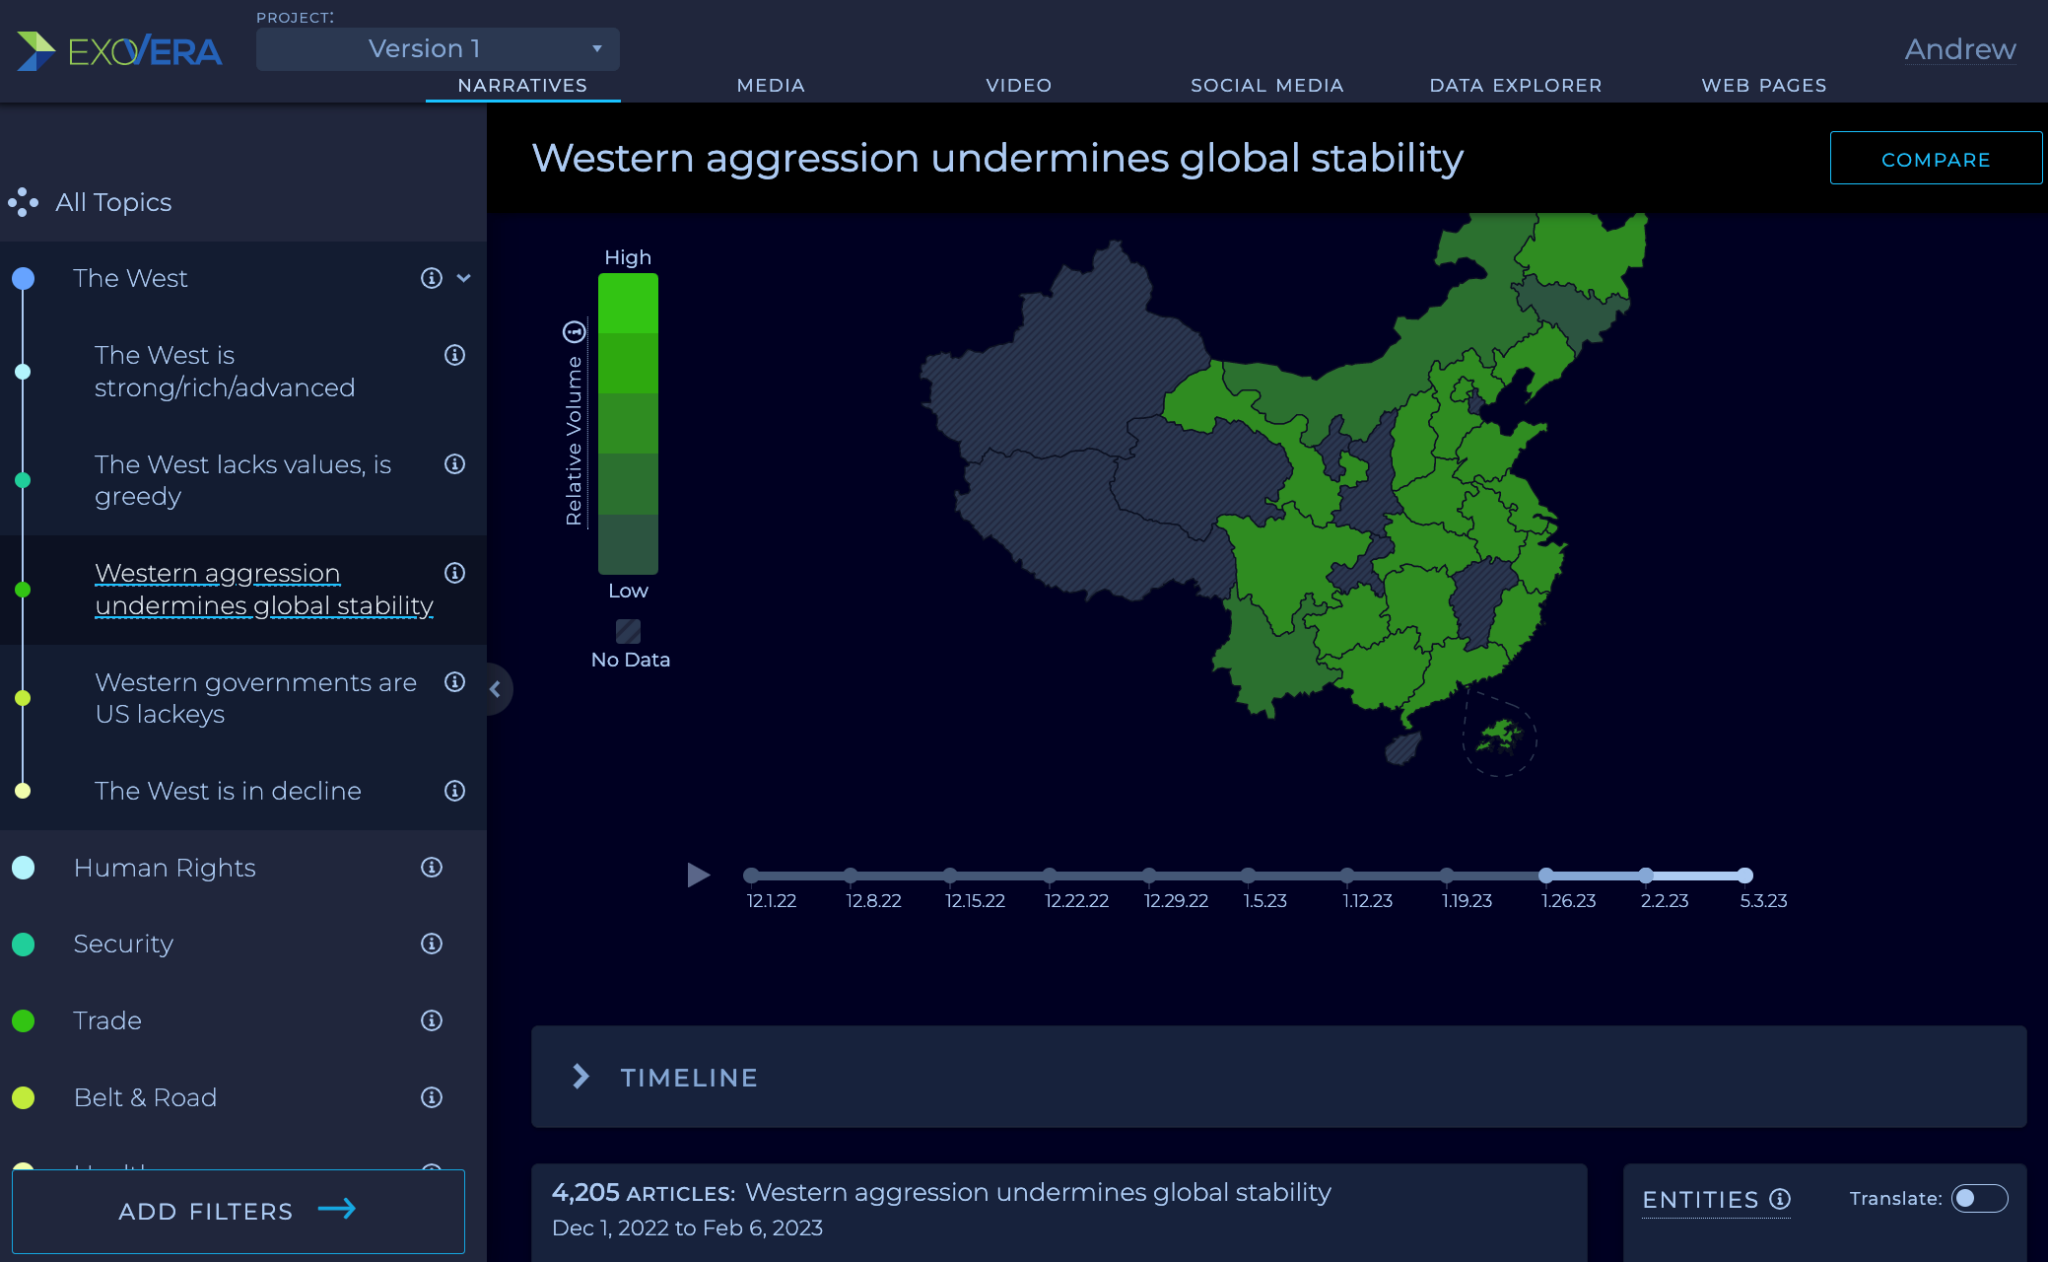2048x1262 pixels.
Task: Select the 1.26.23 timeline marker
Action: tap(1546, 875)
